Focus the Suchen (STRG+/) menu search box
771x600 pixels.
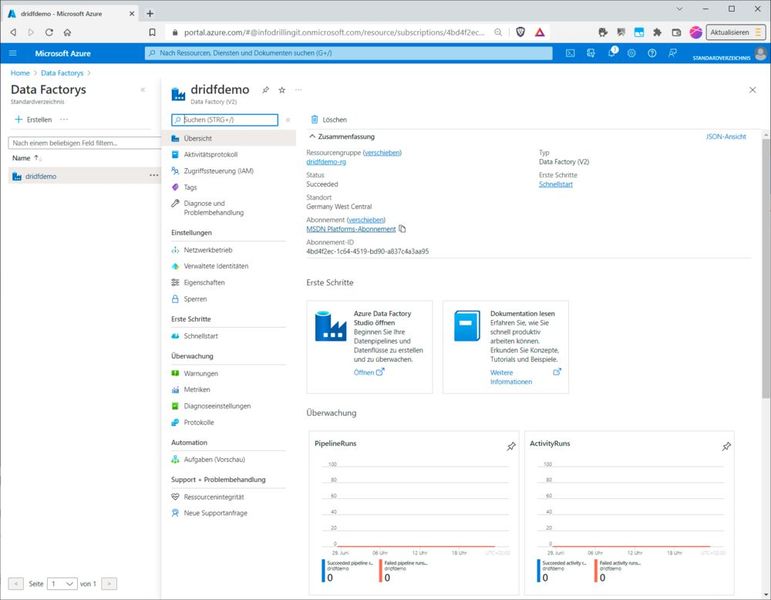coord(225,120)
